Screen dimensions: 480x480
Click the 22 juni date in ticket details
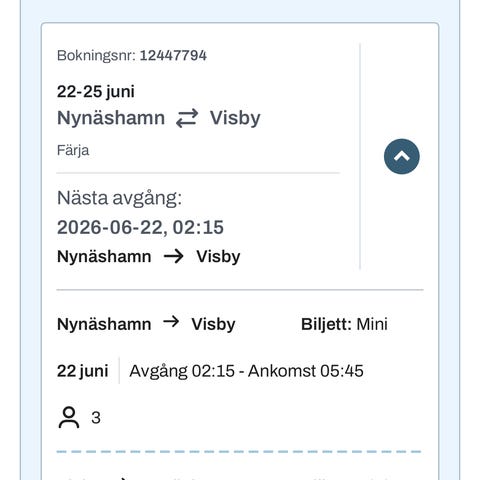point(83,371)
